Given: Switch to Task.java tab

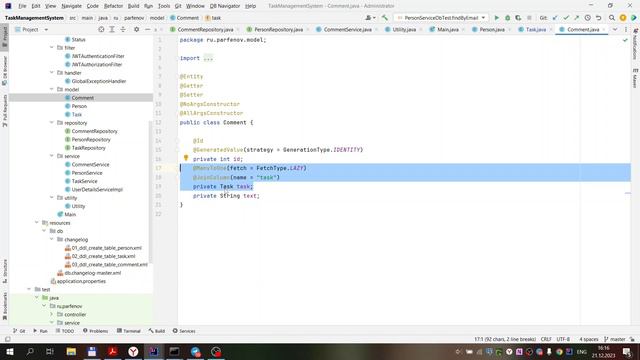Looking at the screenshot, I should (535, 29).
